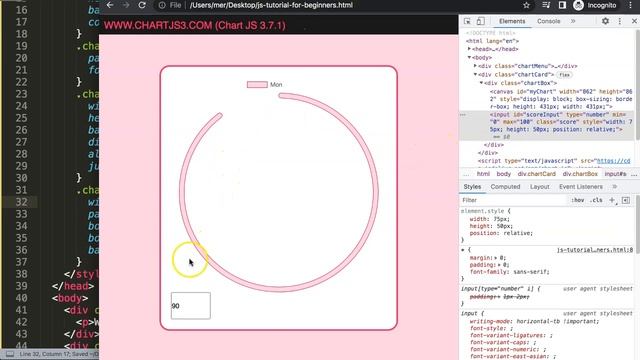The width and height of the screenshot is (640, 360).
Task: Open the Layout tab
Action: (x=540, y=187)
